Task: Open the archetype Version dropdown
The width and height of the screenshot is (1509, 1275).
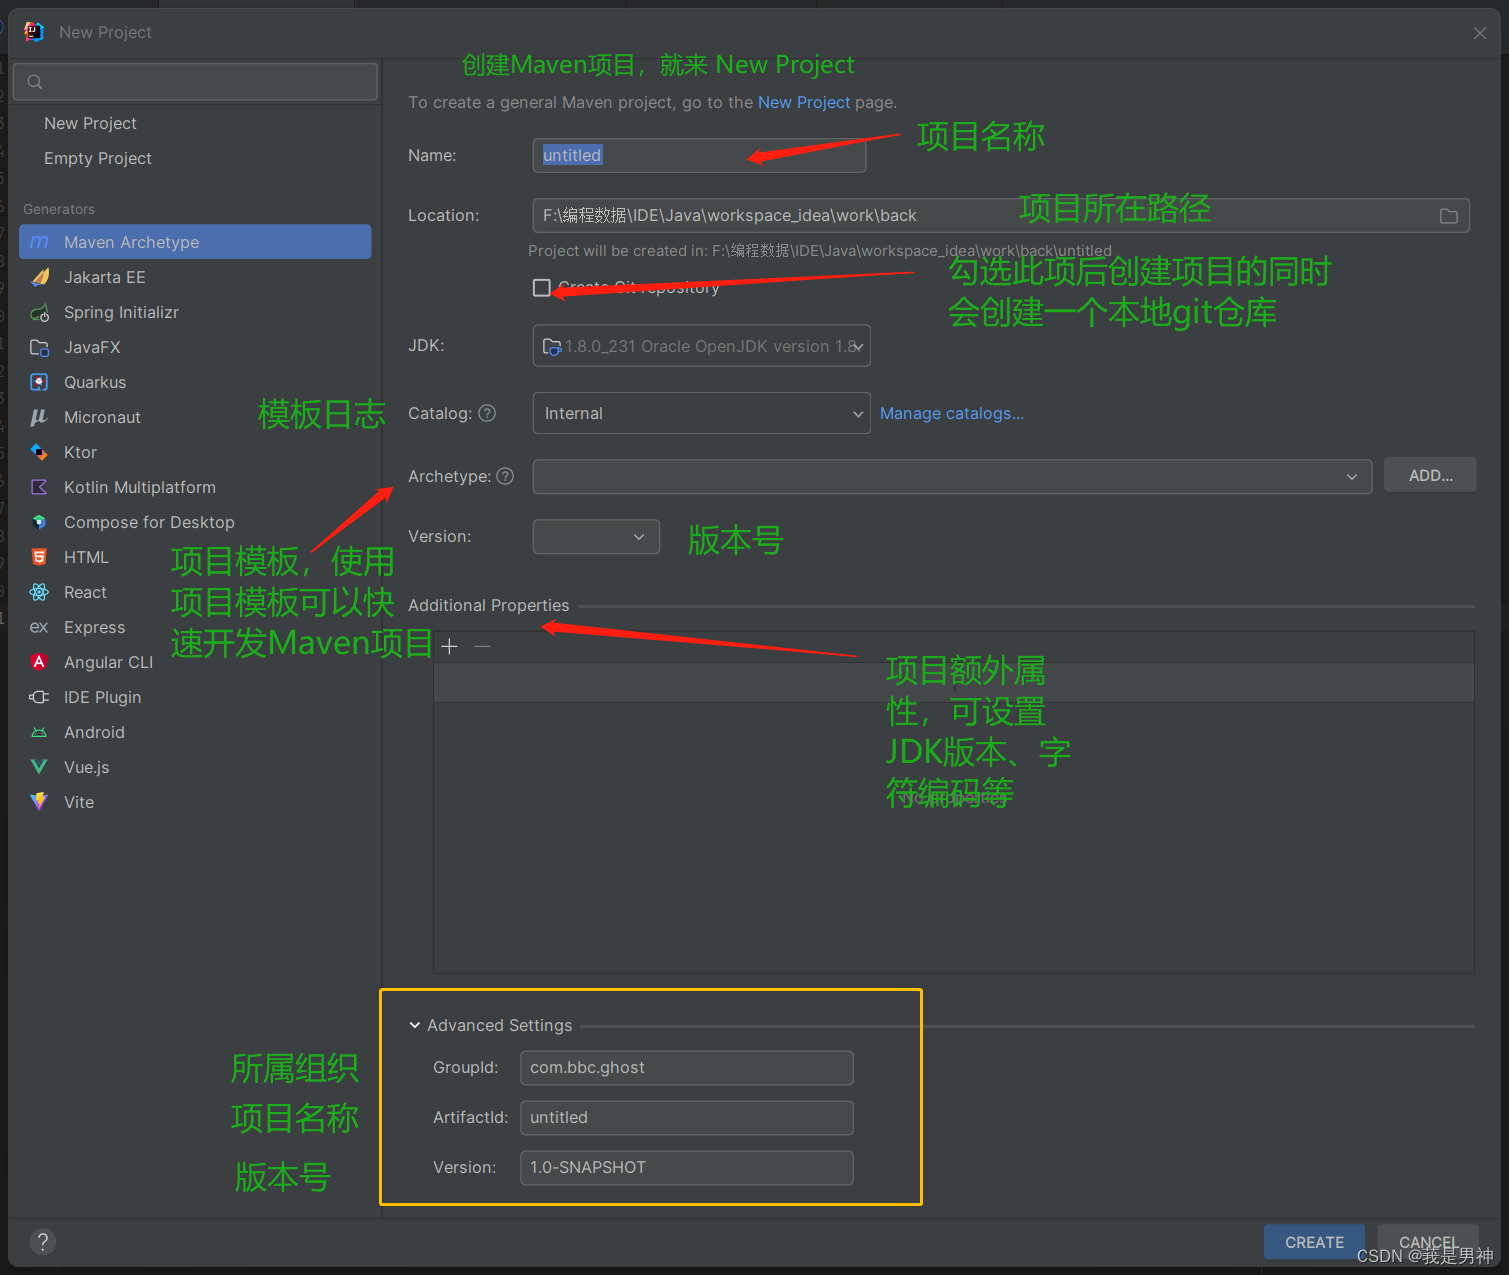Action: (596, 537)
